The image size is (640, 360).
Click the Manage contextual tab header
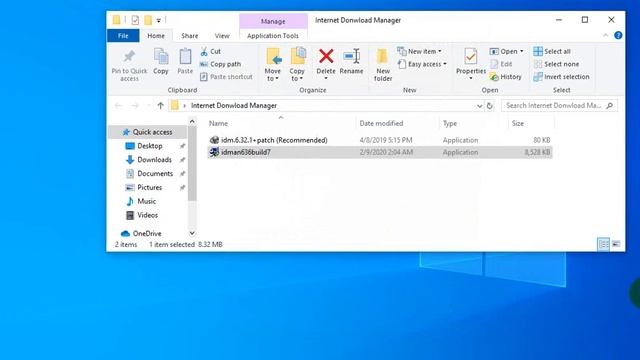click(x=273, y=21)
